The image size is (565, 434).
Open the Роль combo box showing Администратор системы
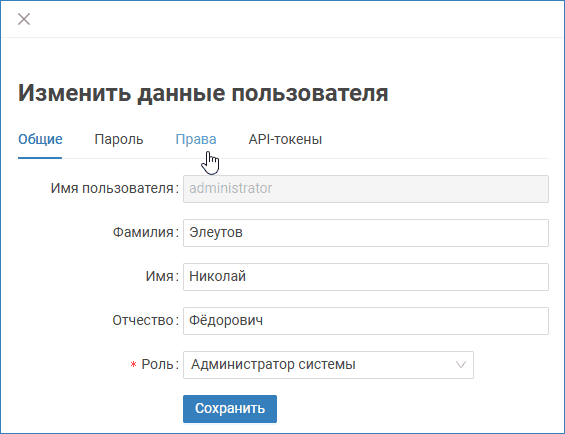tap(328, 365)
